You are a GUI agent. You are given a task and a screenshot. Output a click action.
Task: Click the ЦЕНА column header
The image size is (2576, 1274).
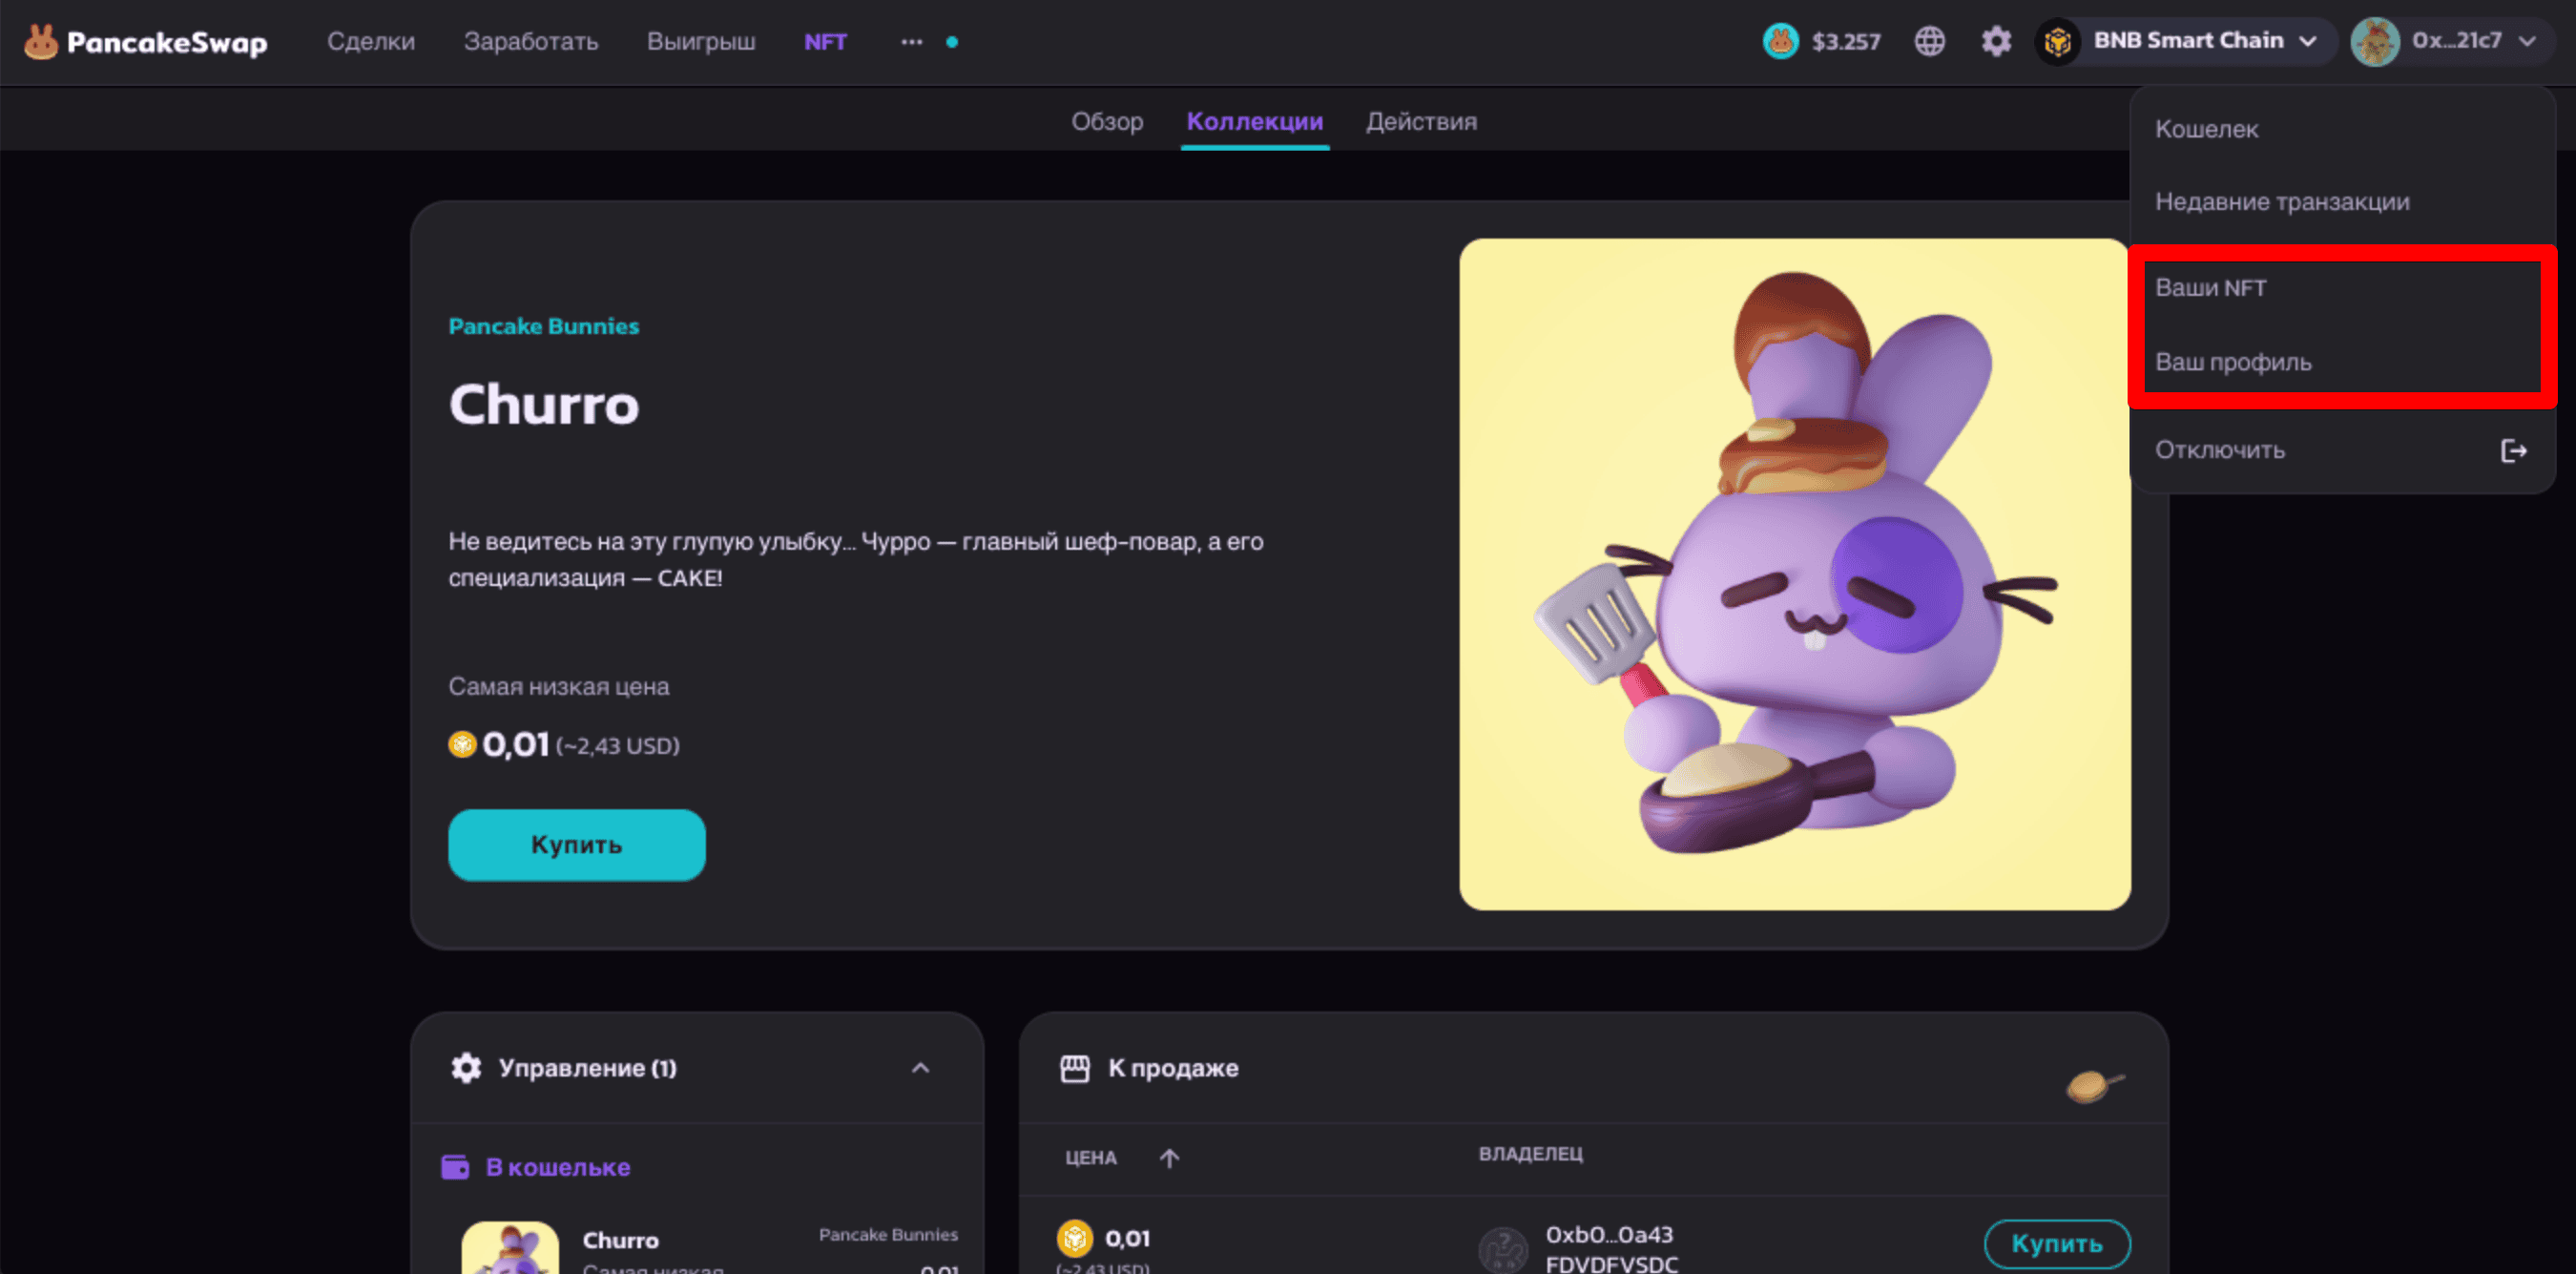coord(1090,1158)
